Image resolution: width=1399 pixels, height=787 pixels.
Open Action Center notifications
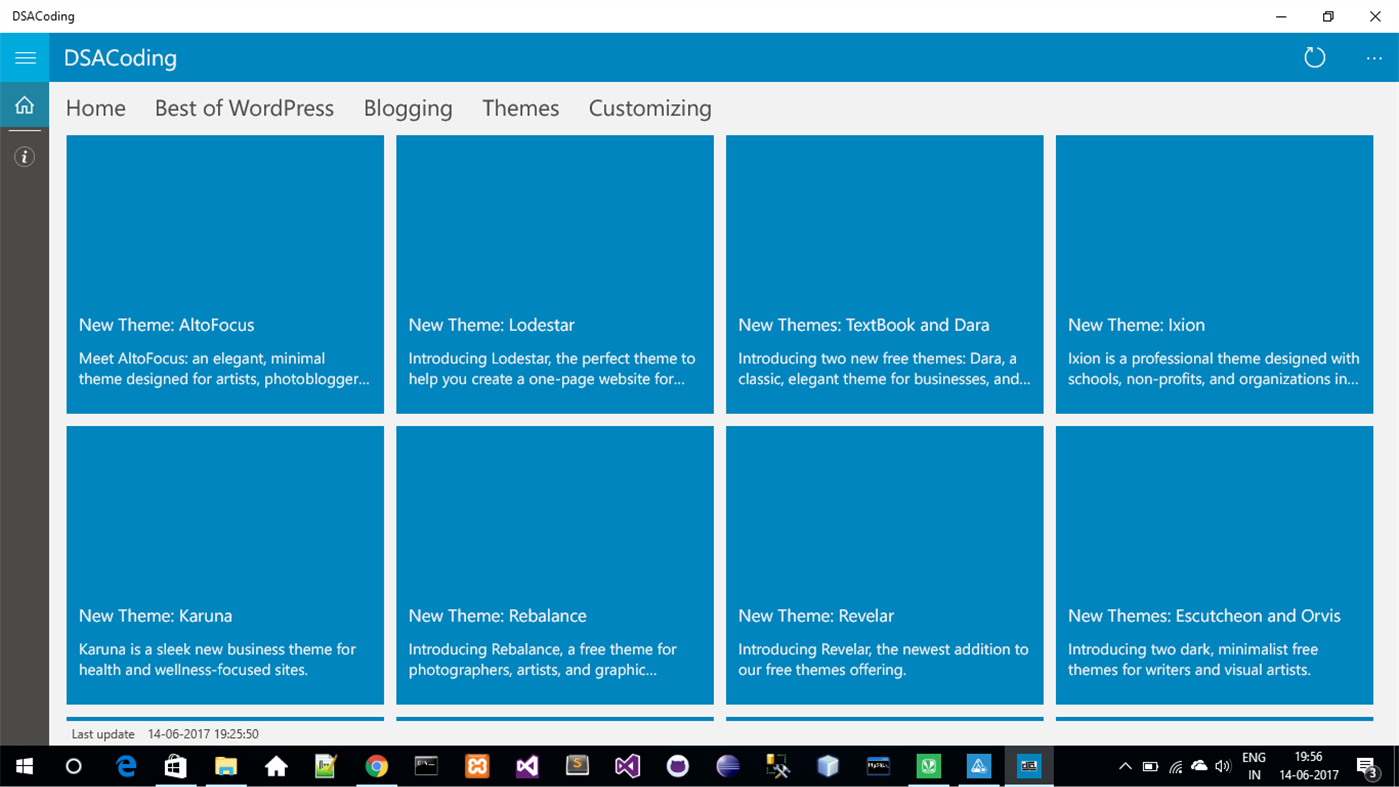1368,766
